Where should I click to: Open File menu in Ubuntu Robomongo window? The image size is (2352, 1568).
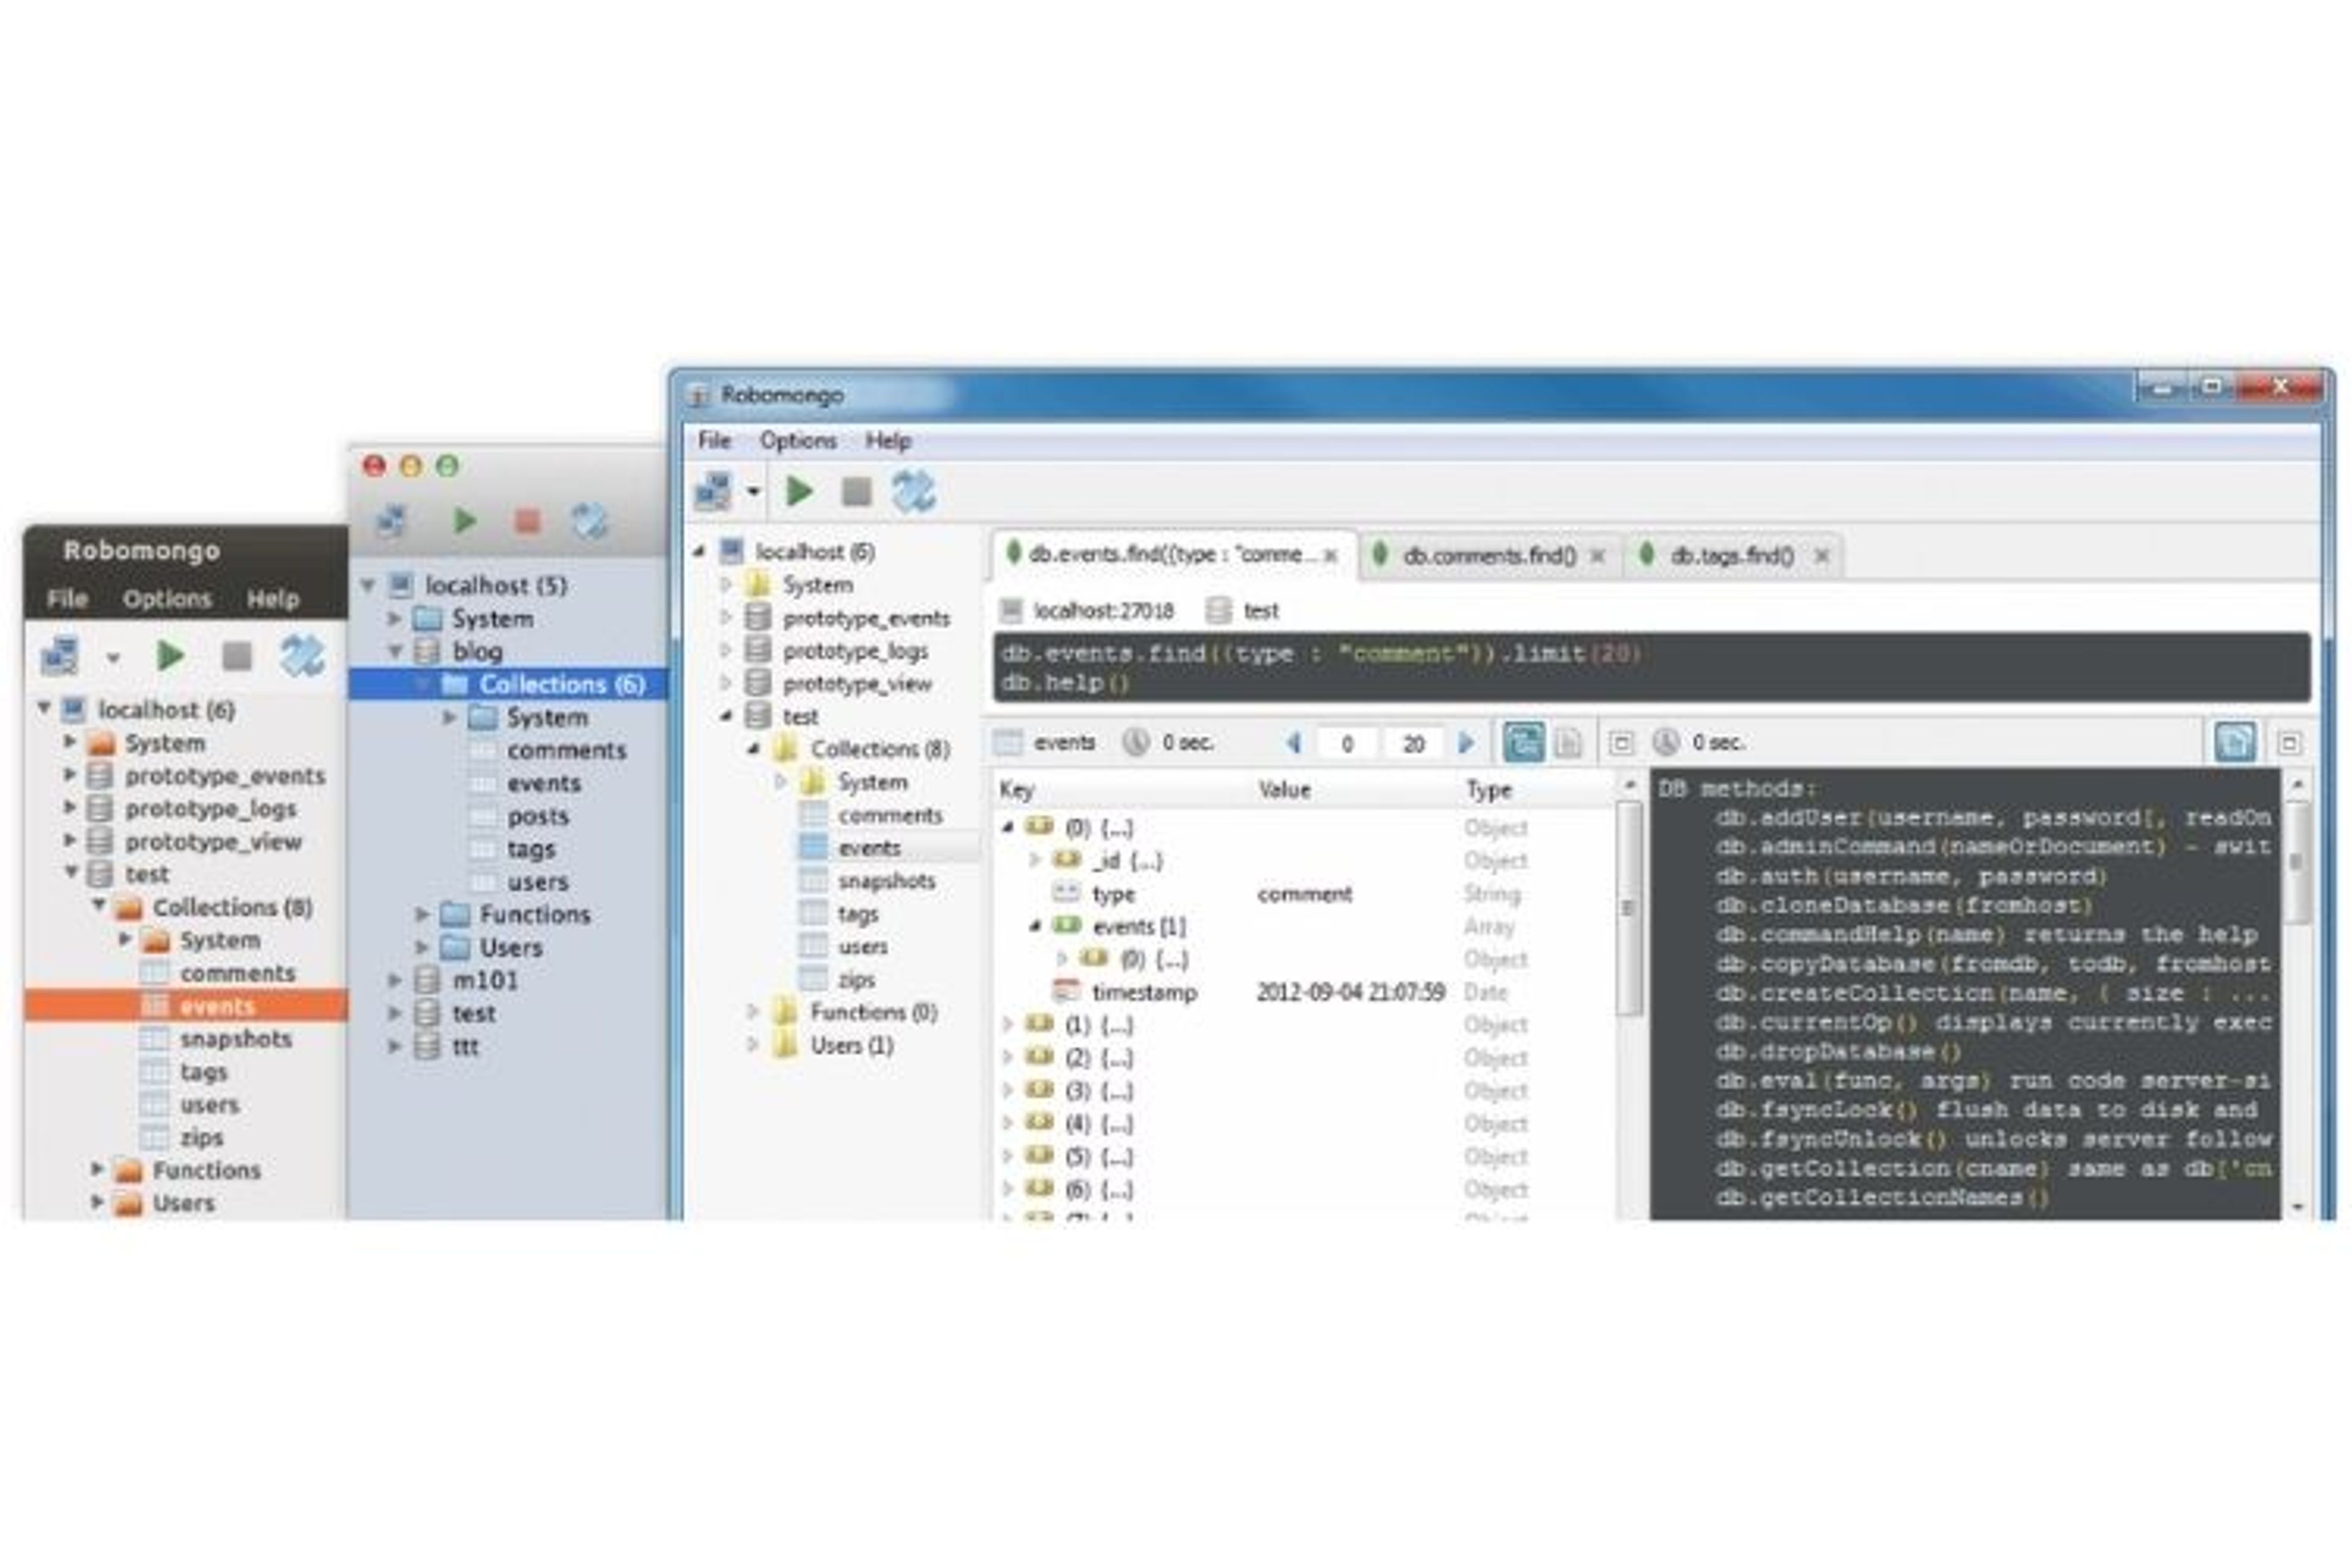[x=67, y=598]
